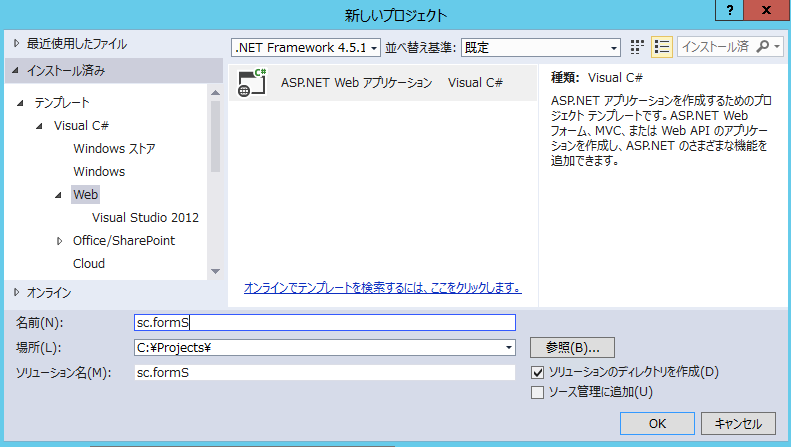Viewport: 791px width, 447px height.
Task: Click the OK button
Action: 657,423
